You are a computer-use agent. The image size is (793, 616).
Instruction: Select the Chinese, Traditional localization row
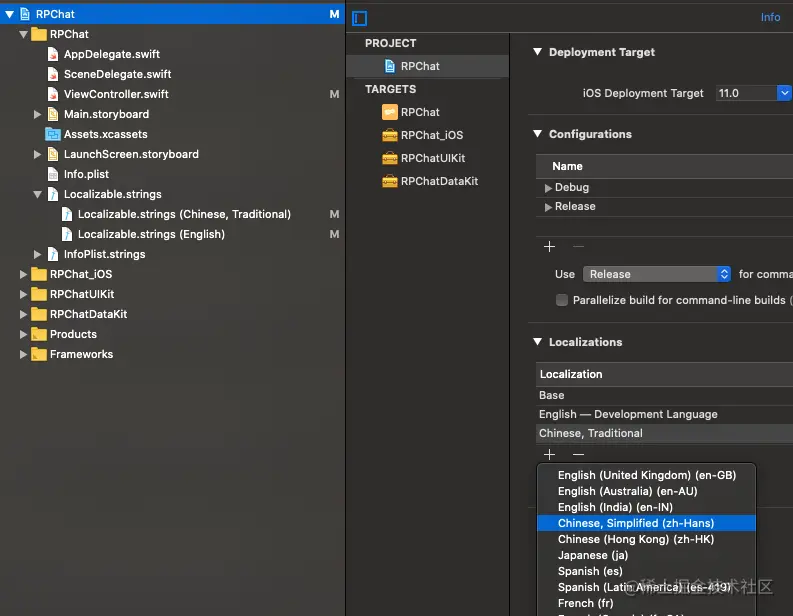tap(664, 433)
